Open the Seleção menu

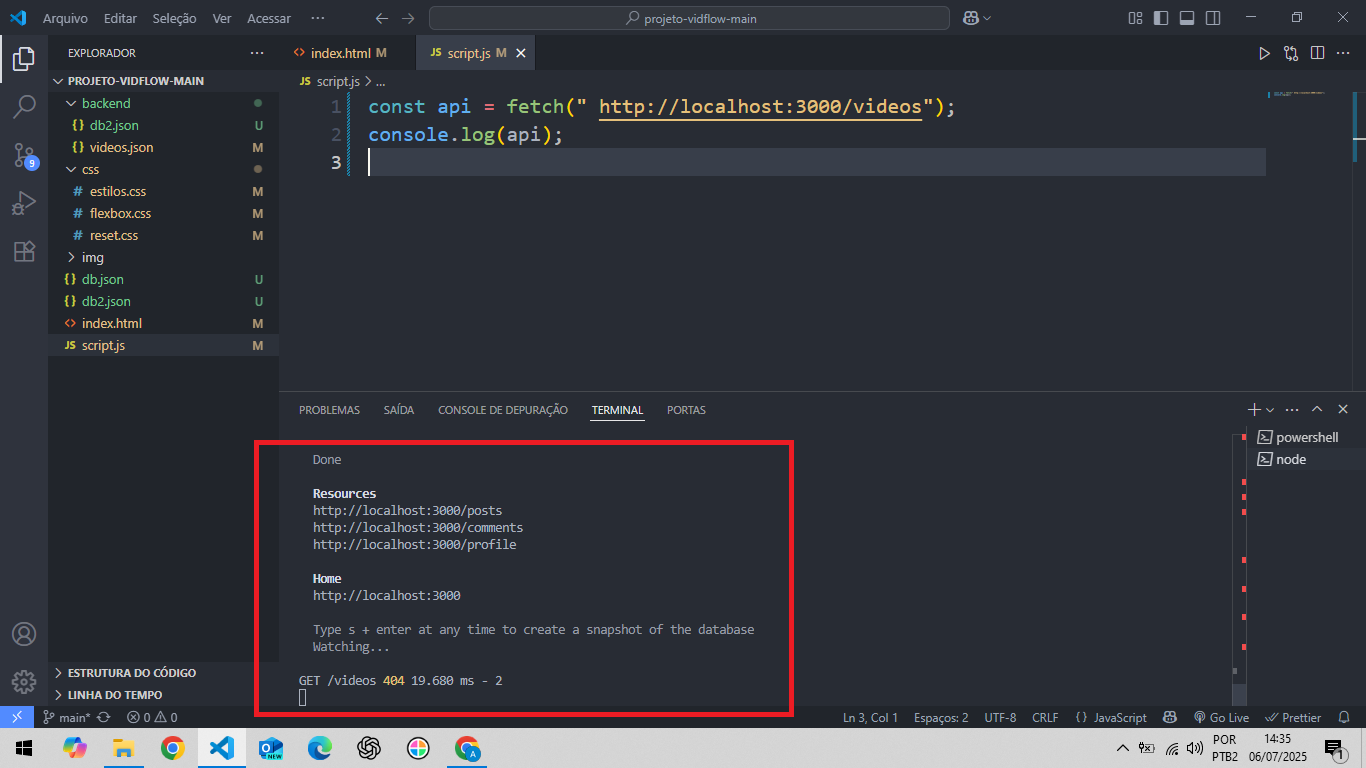point(175,18)
